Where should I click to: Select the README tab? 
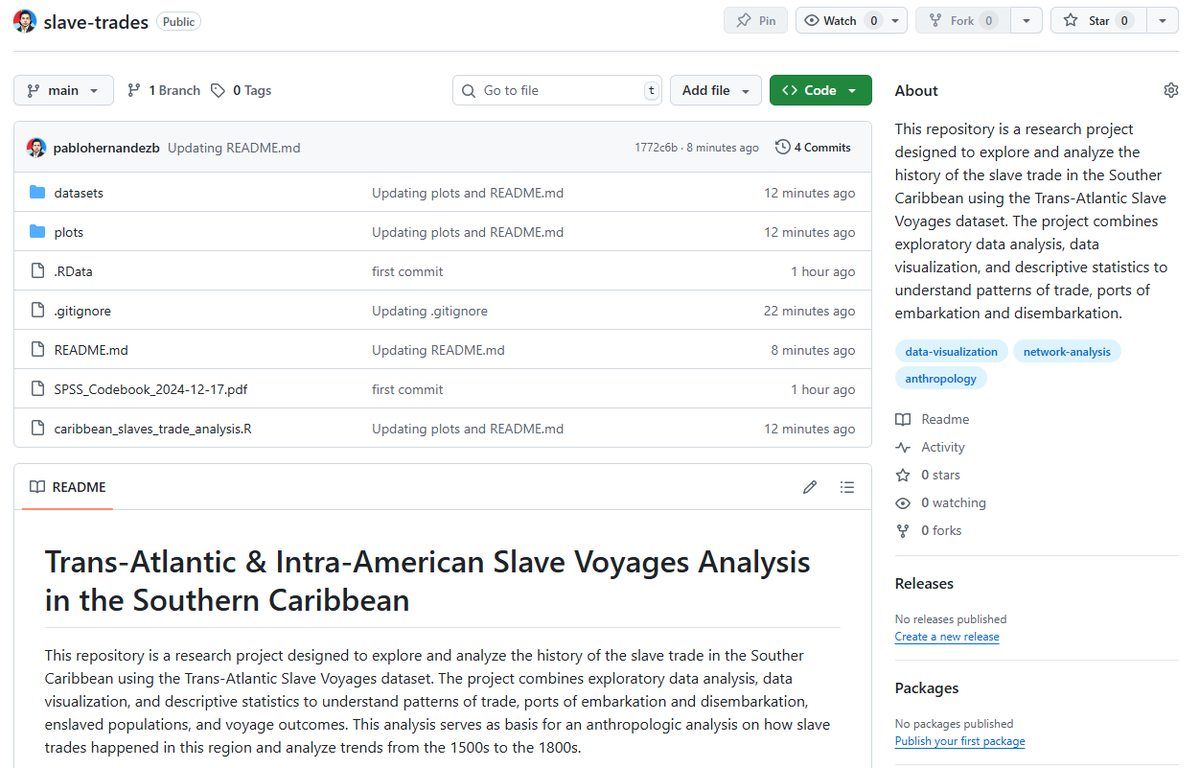pyautogui.click(x=68, y=487)
